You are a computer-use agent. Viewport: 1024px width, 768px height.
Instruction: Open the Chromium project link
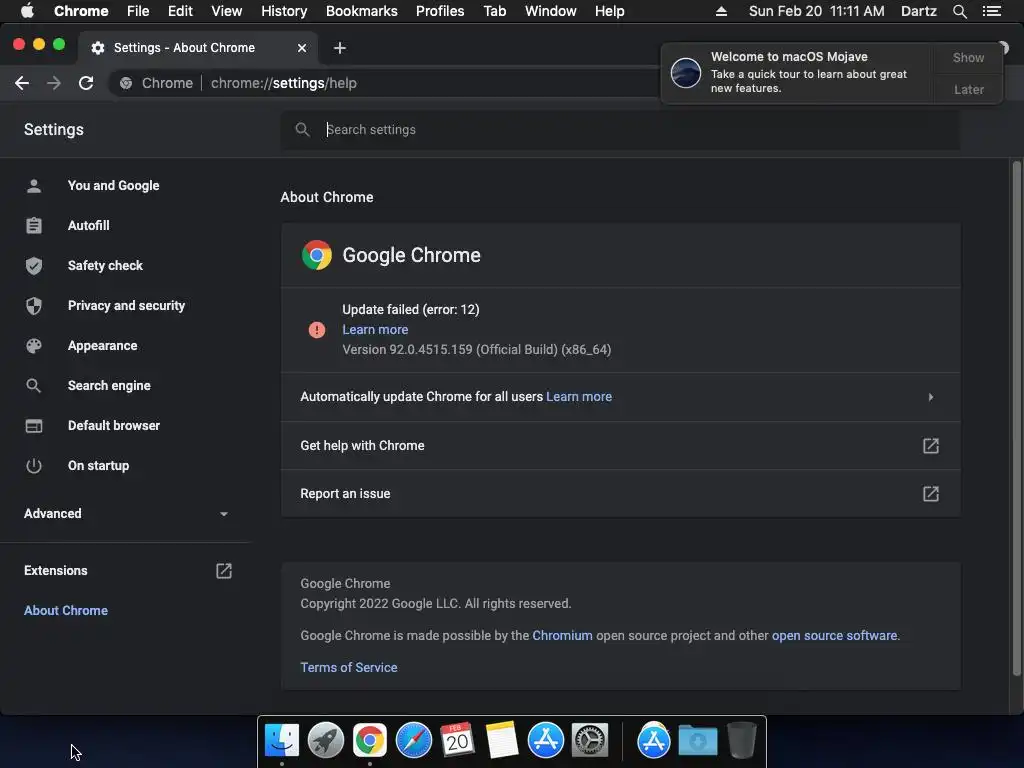tap(562, 635)
